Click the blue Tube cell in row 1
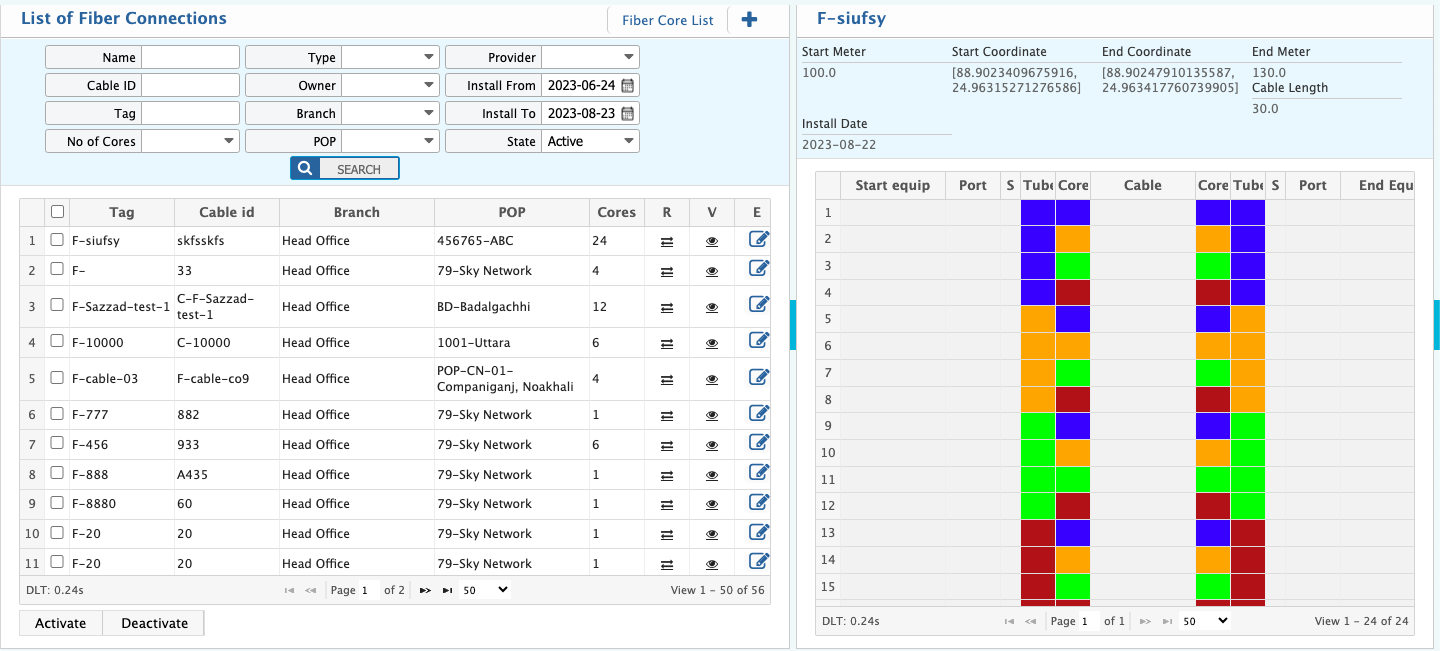 pos(1038,212)
